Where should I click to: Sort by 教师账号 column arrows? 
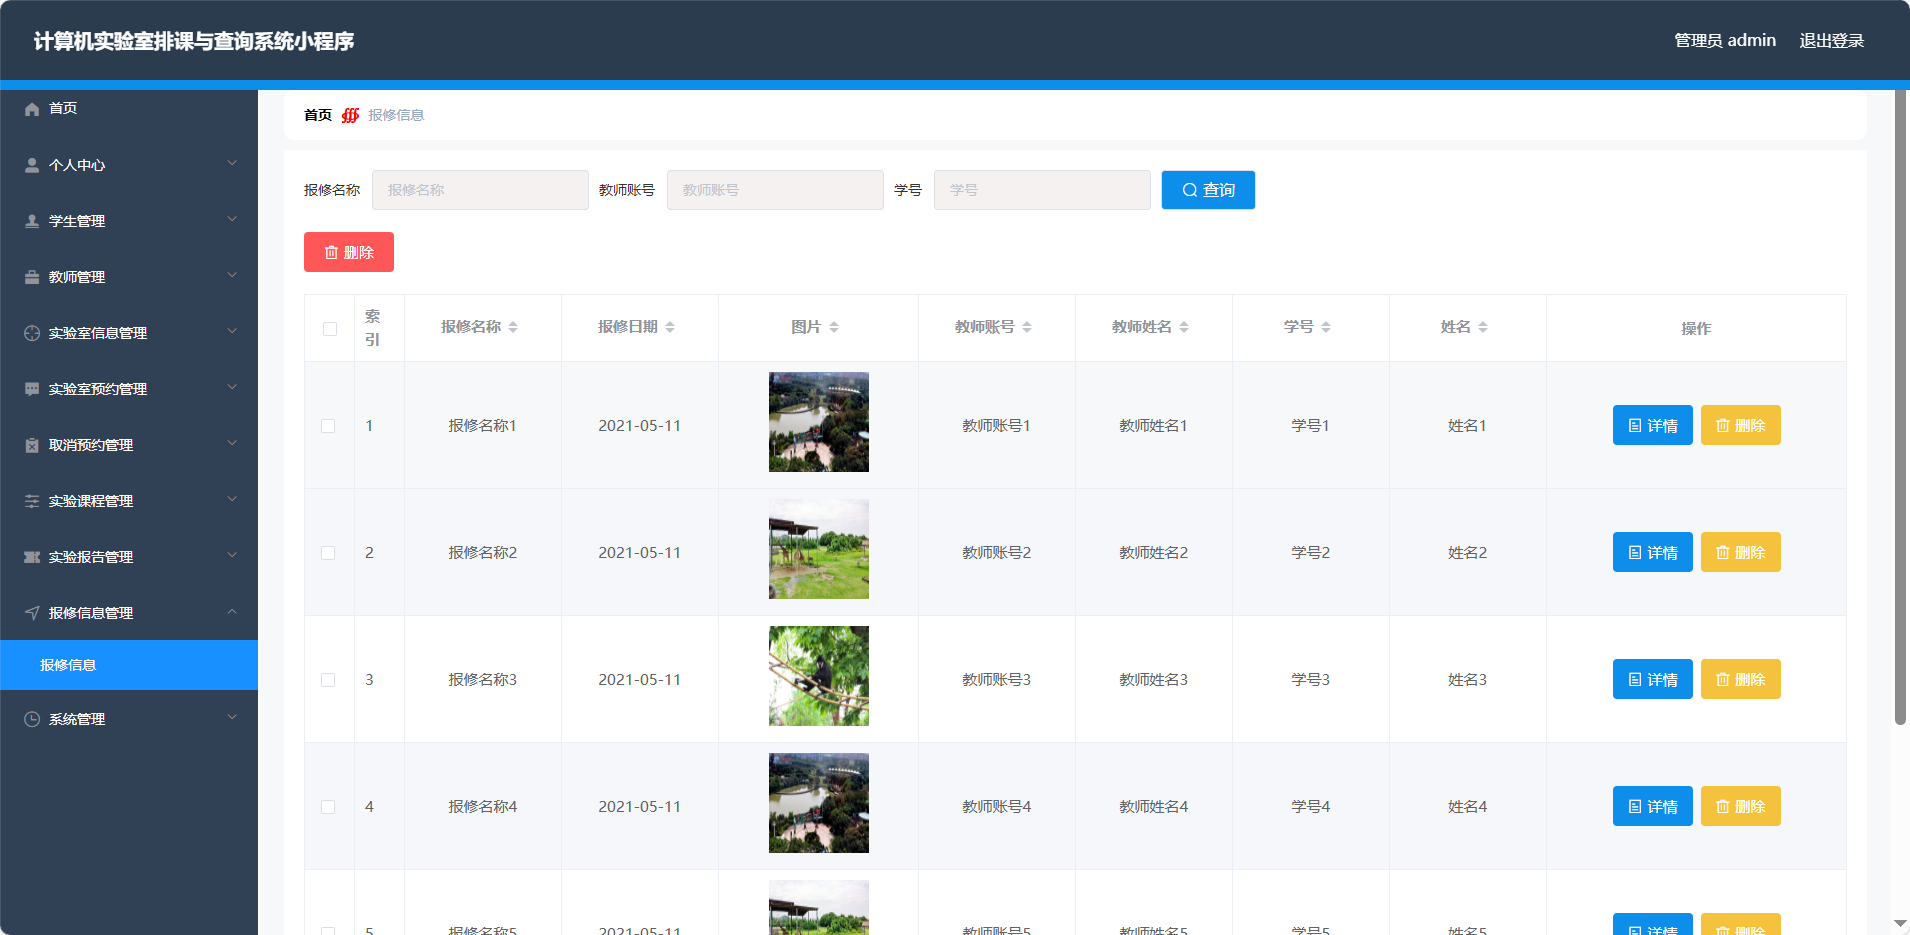[x=1027, y=327]
